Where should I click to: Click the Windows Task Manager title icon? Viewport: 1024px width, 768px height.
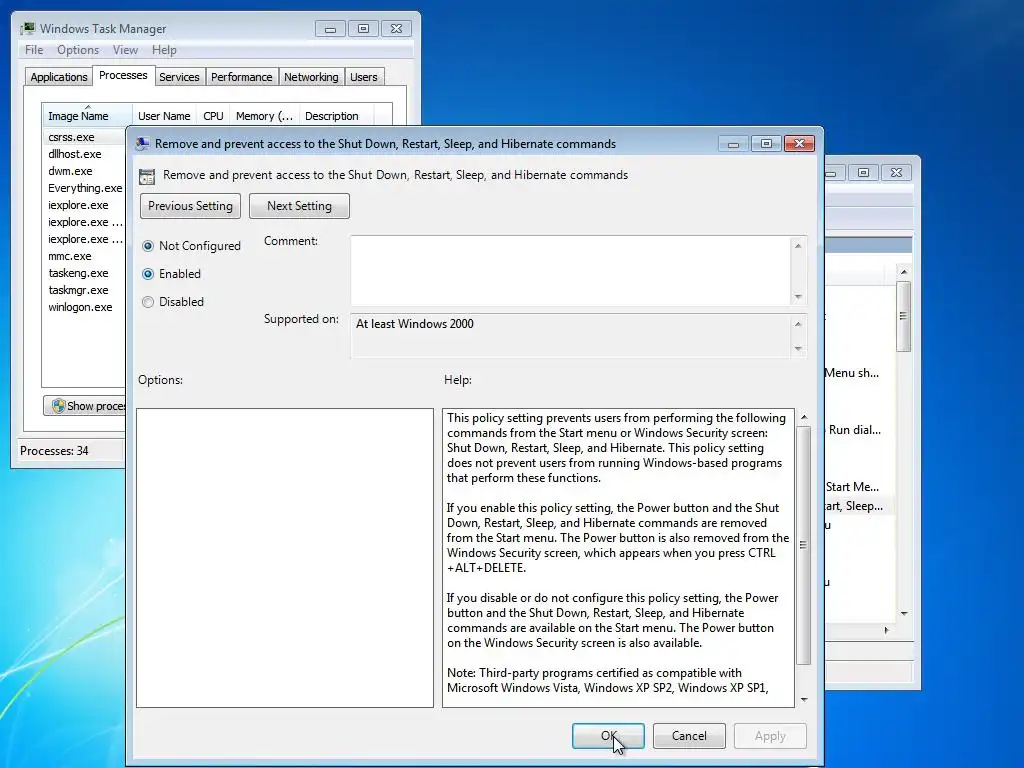pos(27,29)
